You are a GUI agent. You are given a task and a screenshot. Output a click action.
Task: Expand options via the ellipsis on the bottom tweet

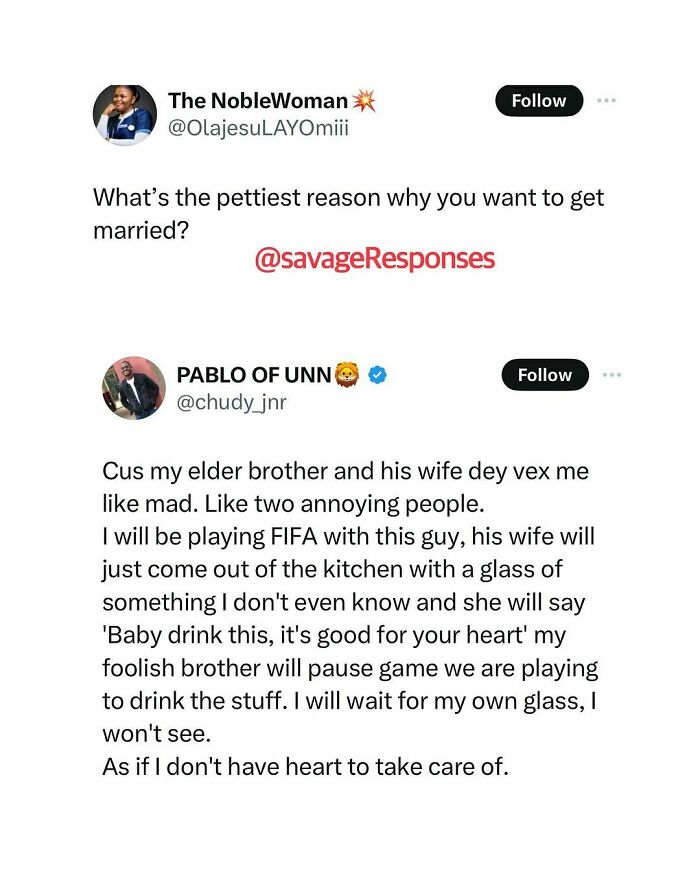pyautogui.click(x=612, y=375)
